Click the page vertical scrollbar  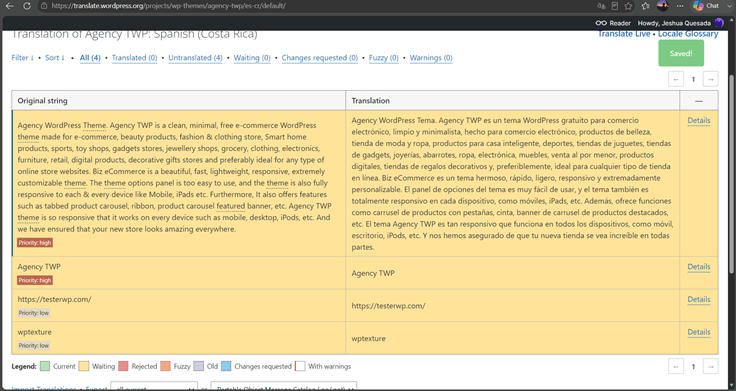point(732,174)
